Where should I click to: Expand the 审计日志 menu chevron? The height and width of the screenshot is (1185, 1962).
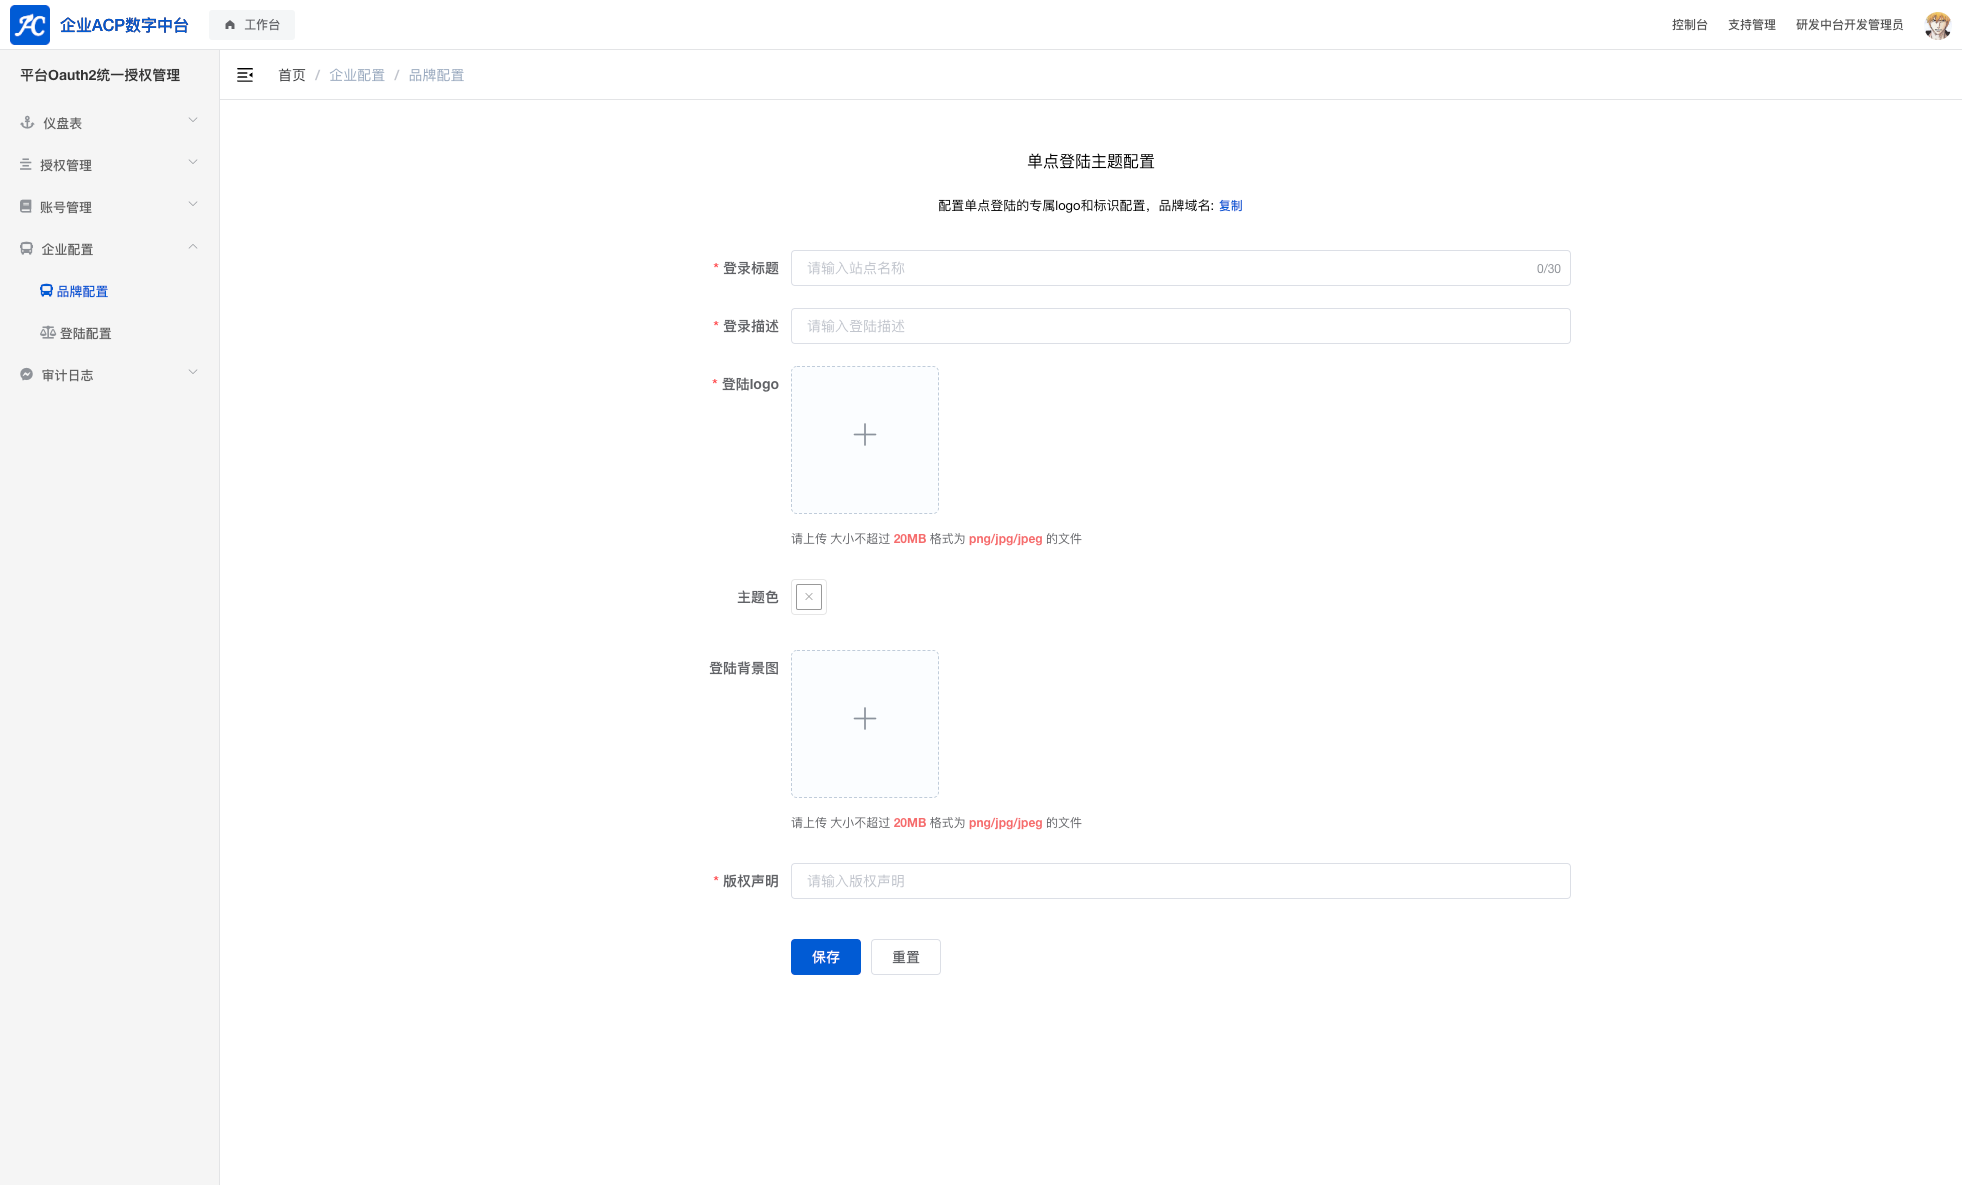tap(193, 373)
